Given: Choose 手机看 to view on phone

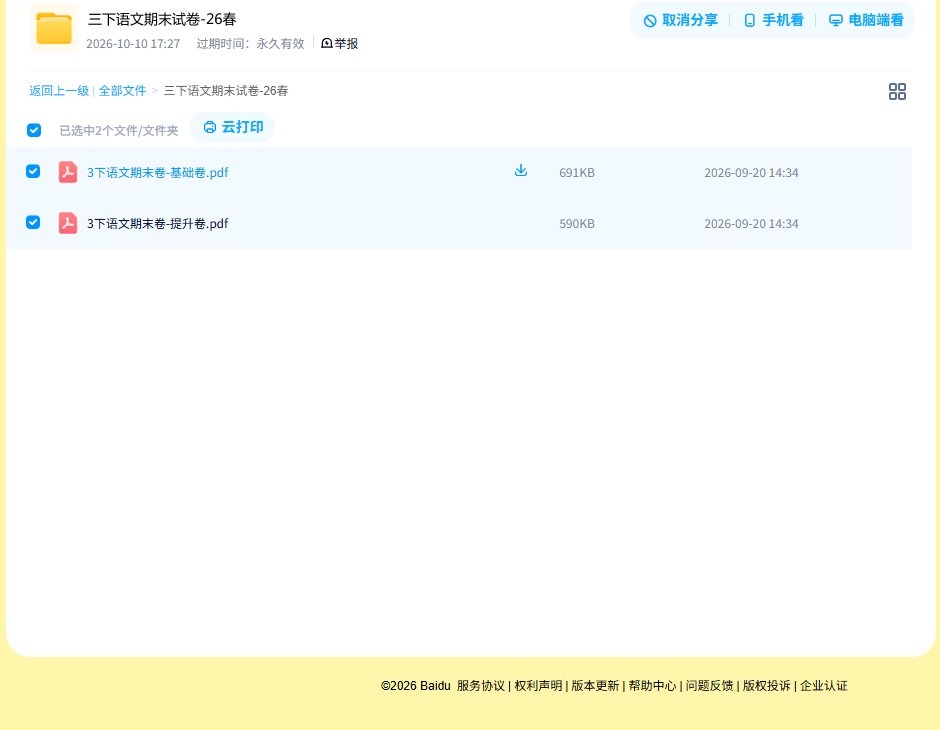Looking at the screenshot, I should pyautogui.click(x=773, y=20).
